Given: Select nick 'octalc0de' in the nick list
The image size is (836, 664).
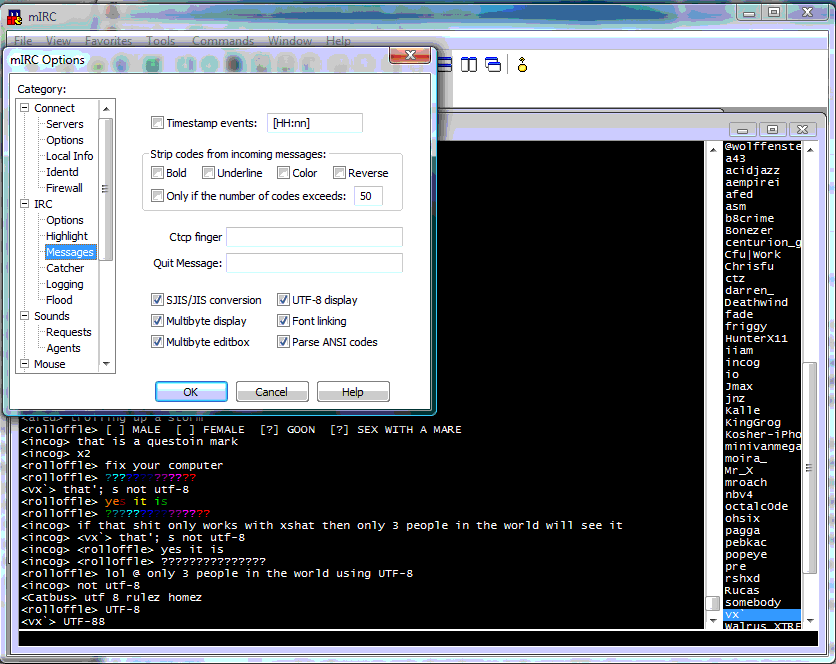Looking at the screenshot, I should pyautogui.click(x=756, y=506).
